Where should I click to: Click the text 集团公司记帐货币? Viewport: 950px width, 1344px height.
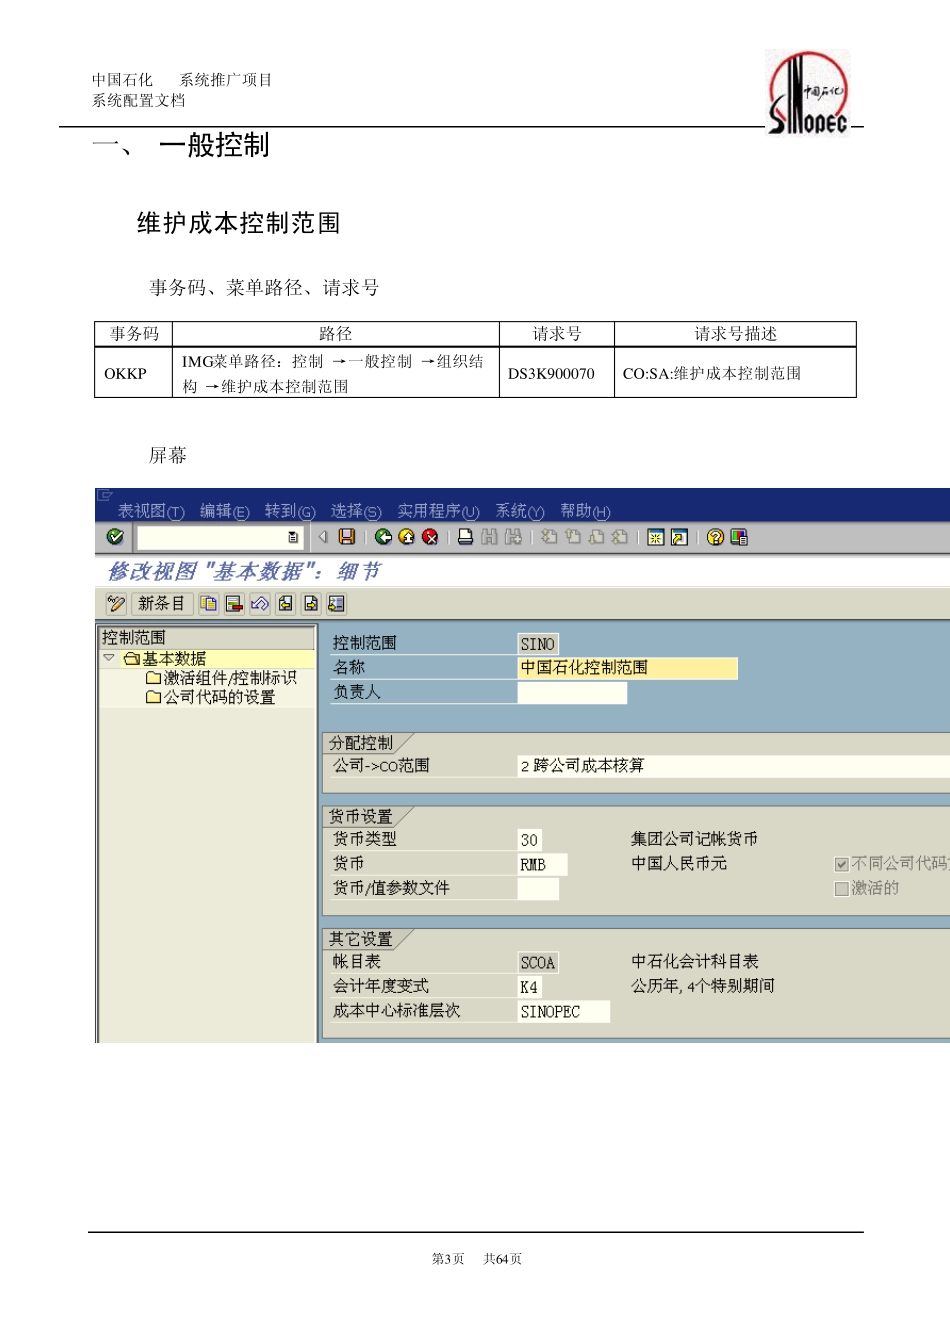coord(694,839)
